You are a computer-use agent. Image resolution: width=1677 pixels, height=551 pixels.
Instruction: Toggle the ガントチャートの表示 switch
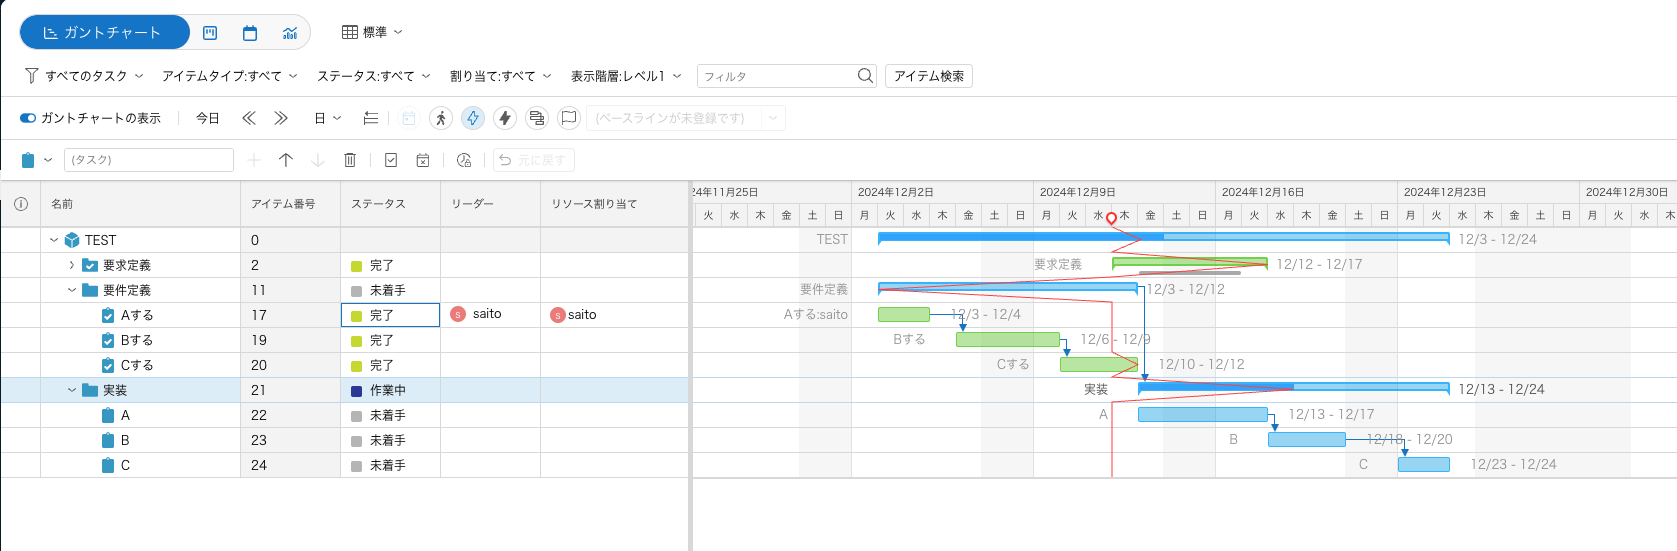coord(28,118)
